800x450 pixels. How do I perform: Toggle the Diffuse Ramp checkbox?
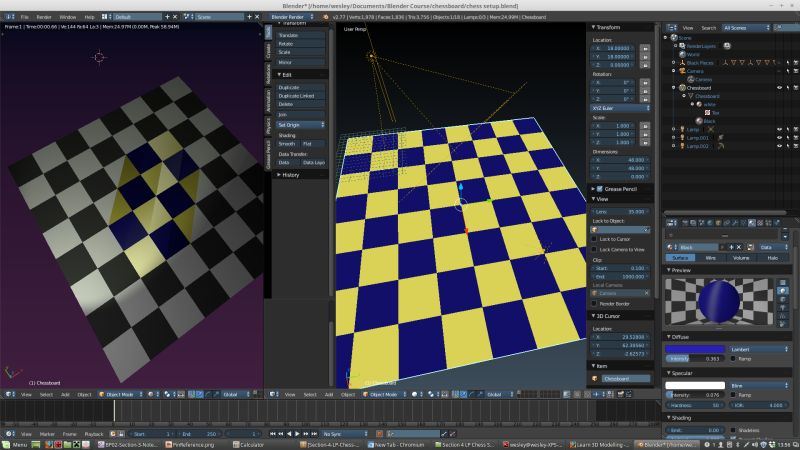pos(733,359)
